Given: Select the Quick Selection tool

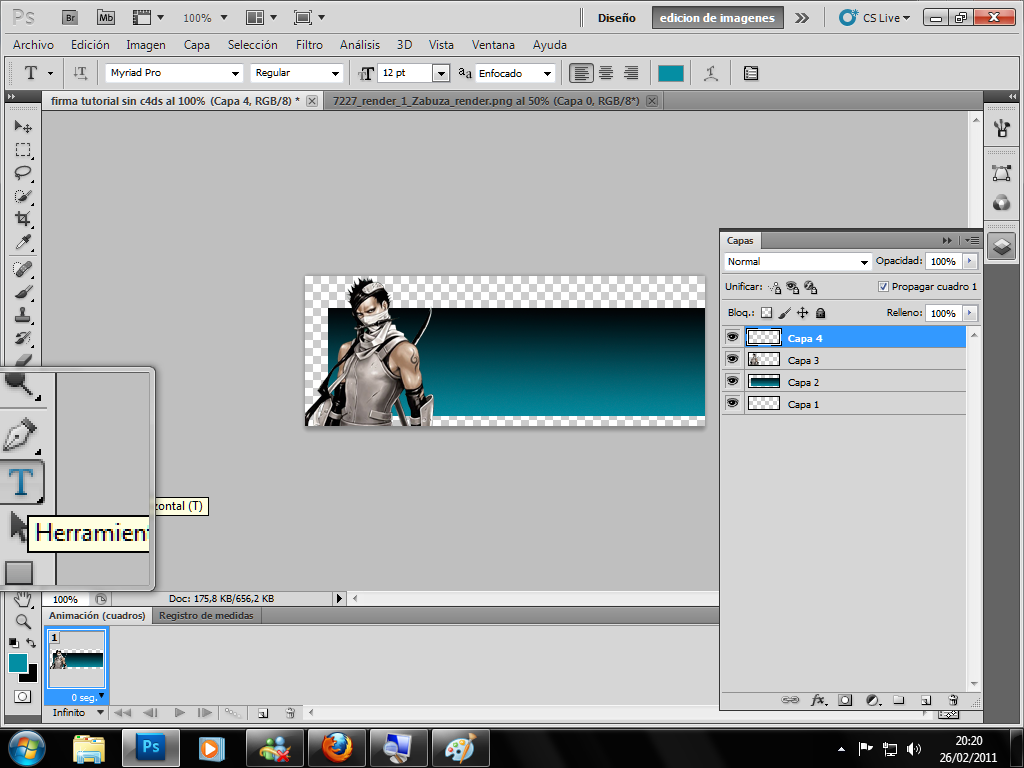Looking at the screenshot, I should point(23,196).
